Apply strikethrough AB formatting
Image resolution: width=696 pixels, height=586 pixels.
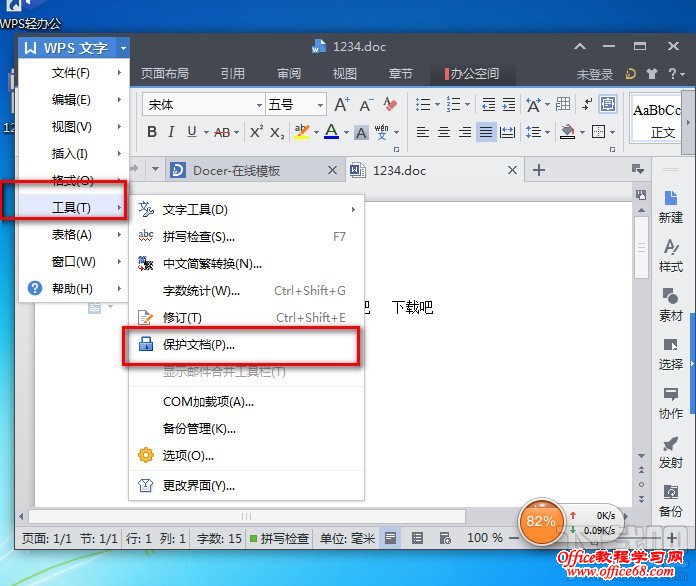pos(222,132)
